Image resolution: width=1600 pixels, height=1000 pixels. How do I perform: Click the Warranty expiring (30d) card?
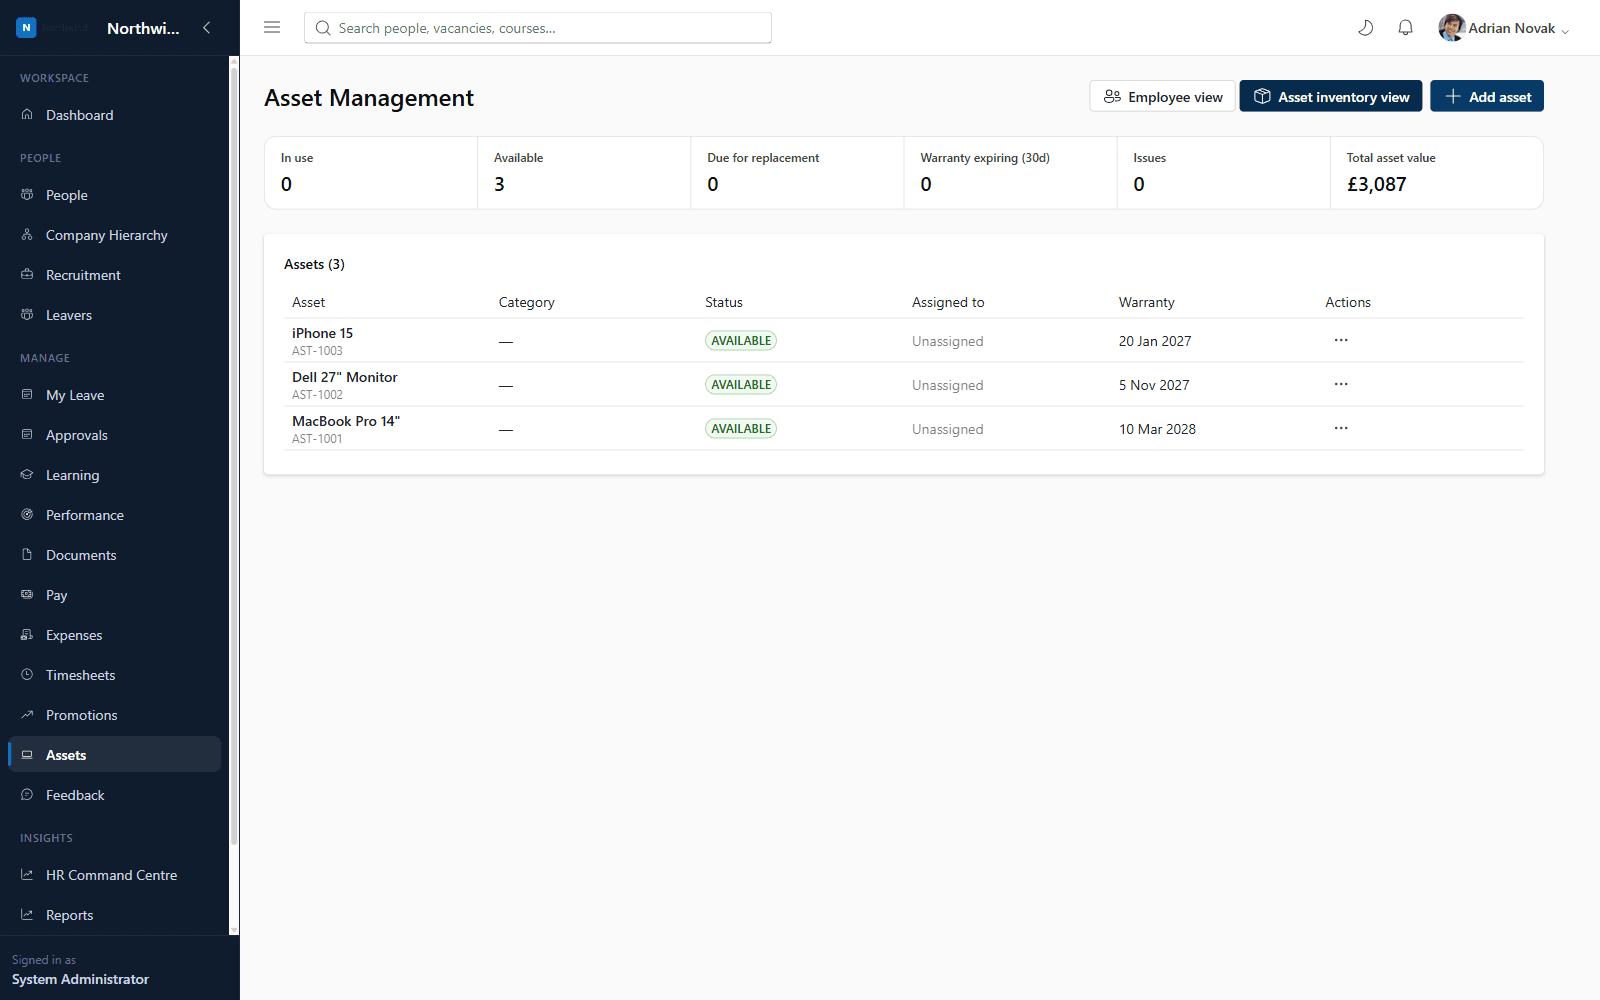click(x=1010, y=173)
